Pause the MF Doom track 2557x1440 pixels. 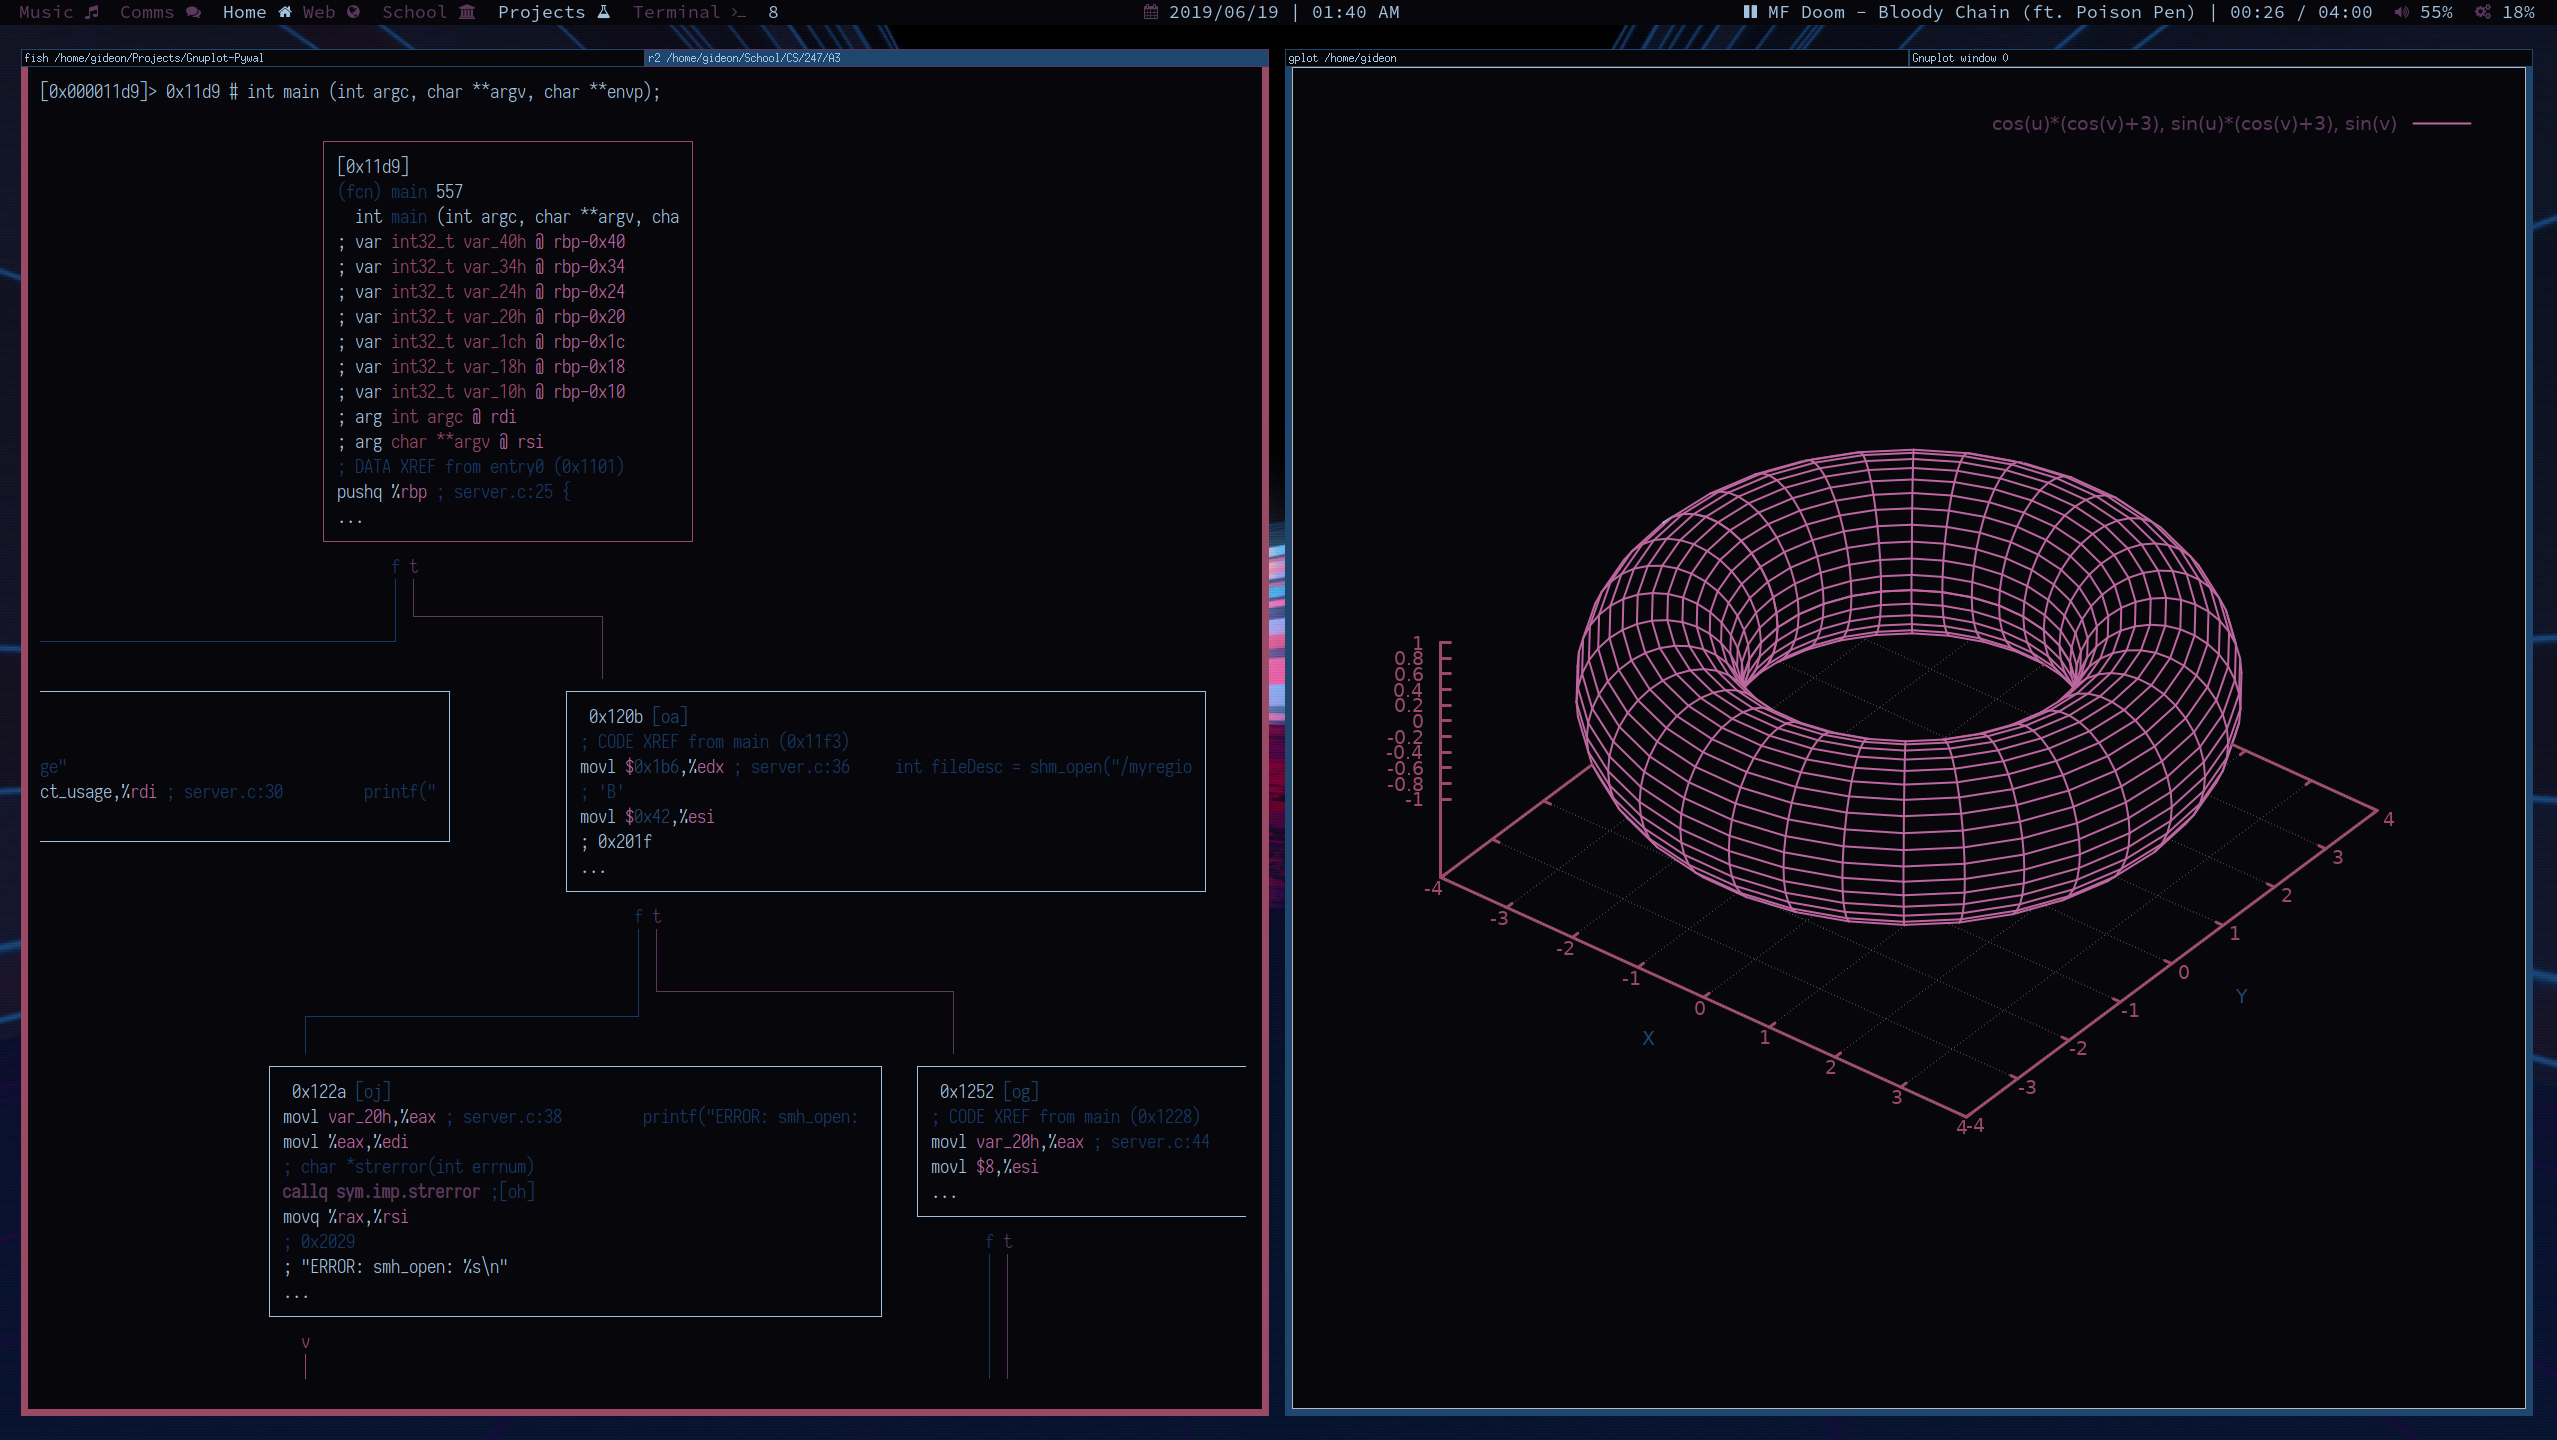coord(1750,12)
